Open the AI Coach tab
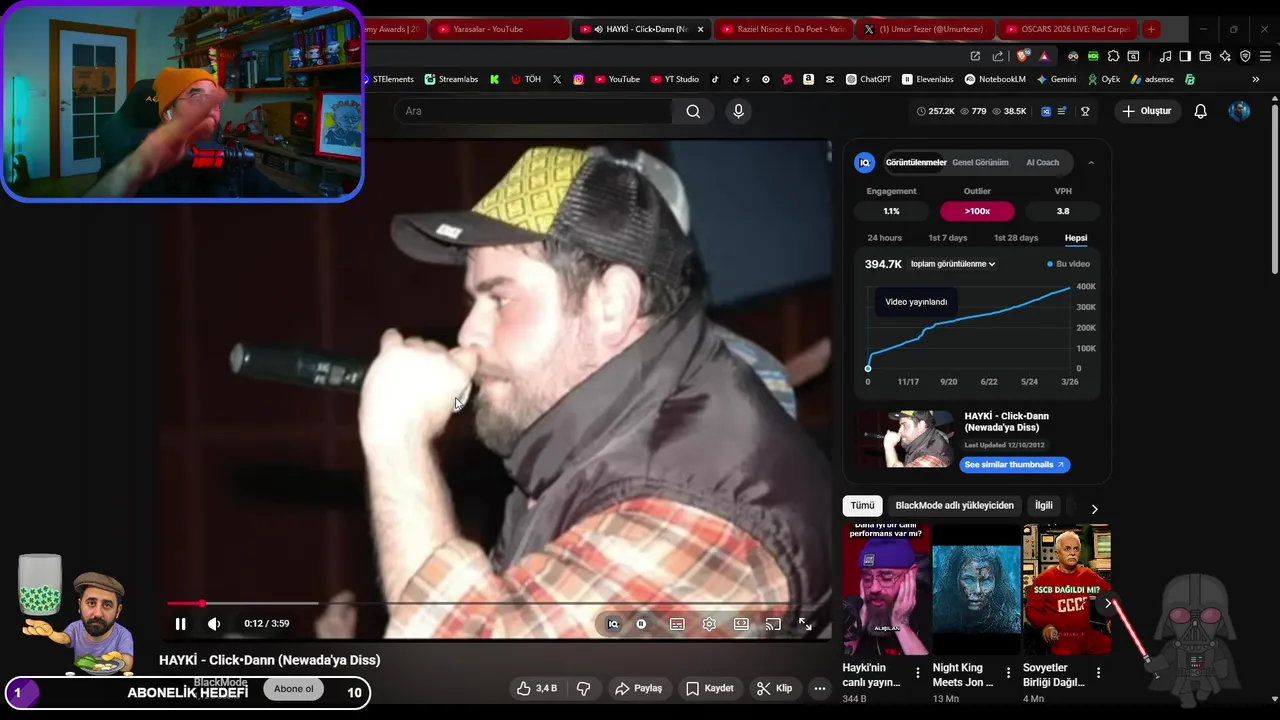The image size is (1280, 720). (x=1042, y=162)
